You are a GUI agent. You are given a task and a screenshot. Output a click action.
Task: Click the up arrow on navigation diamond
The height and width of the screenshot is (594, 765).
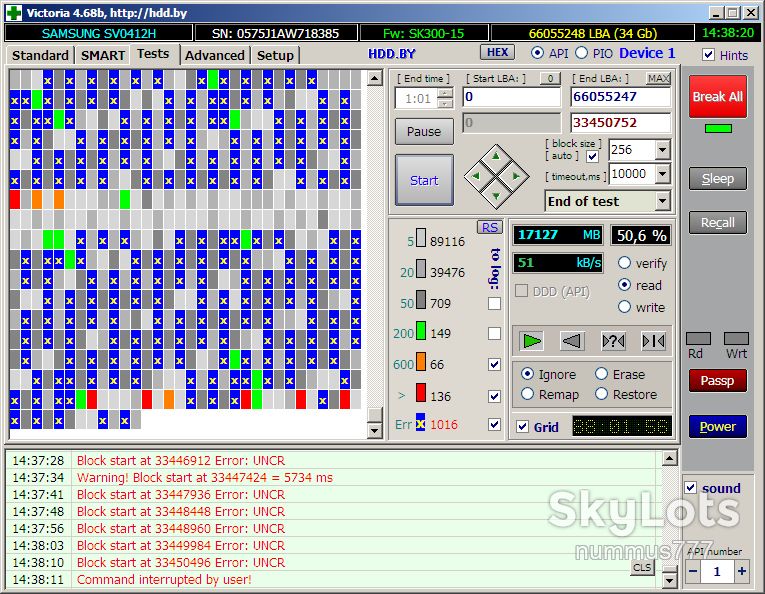pyautogui.click(x=496, y=157)
